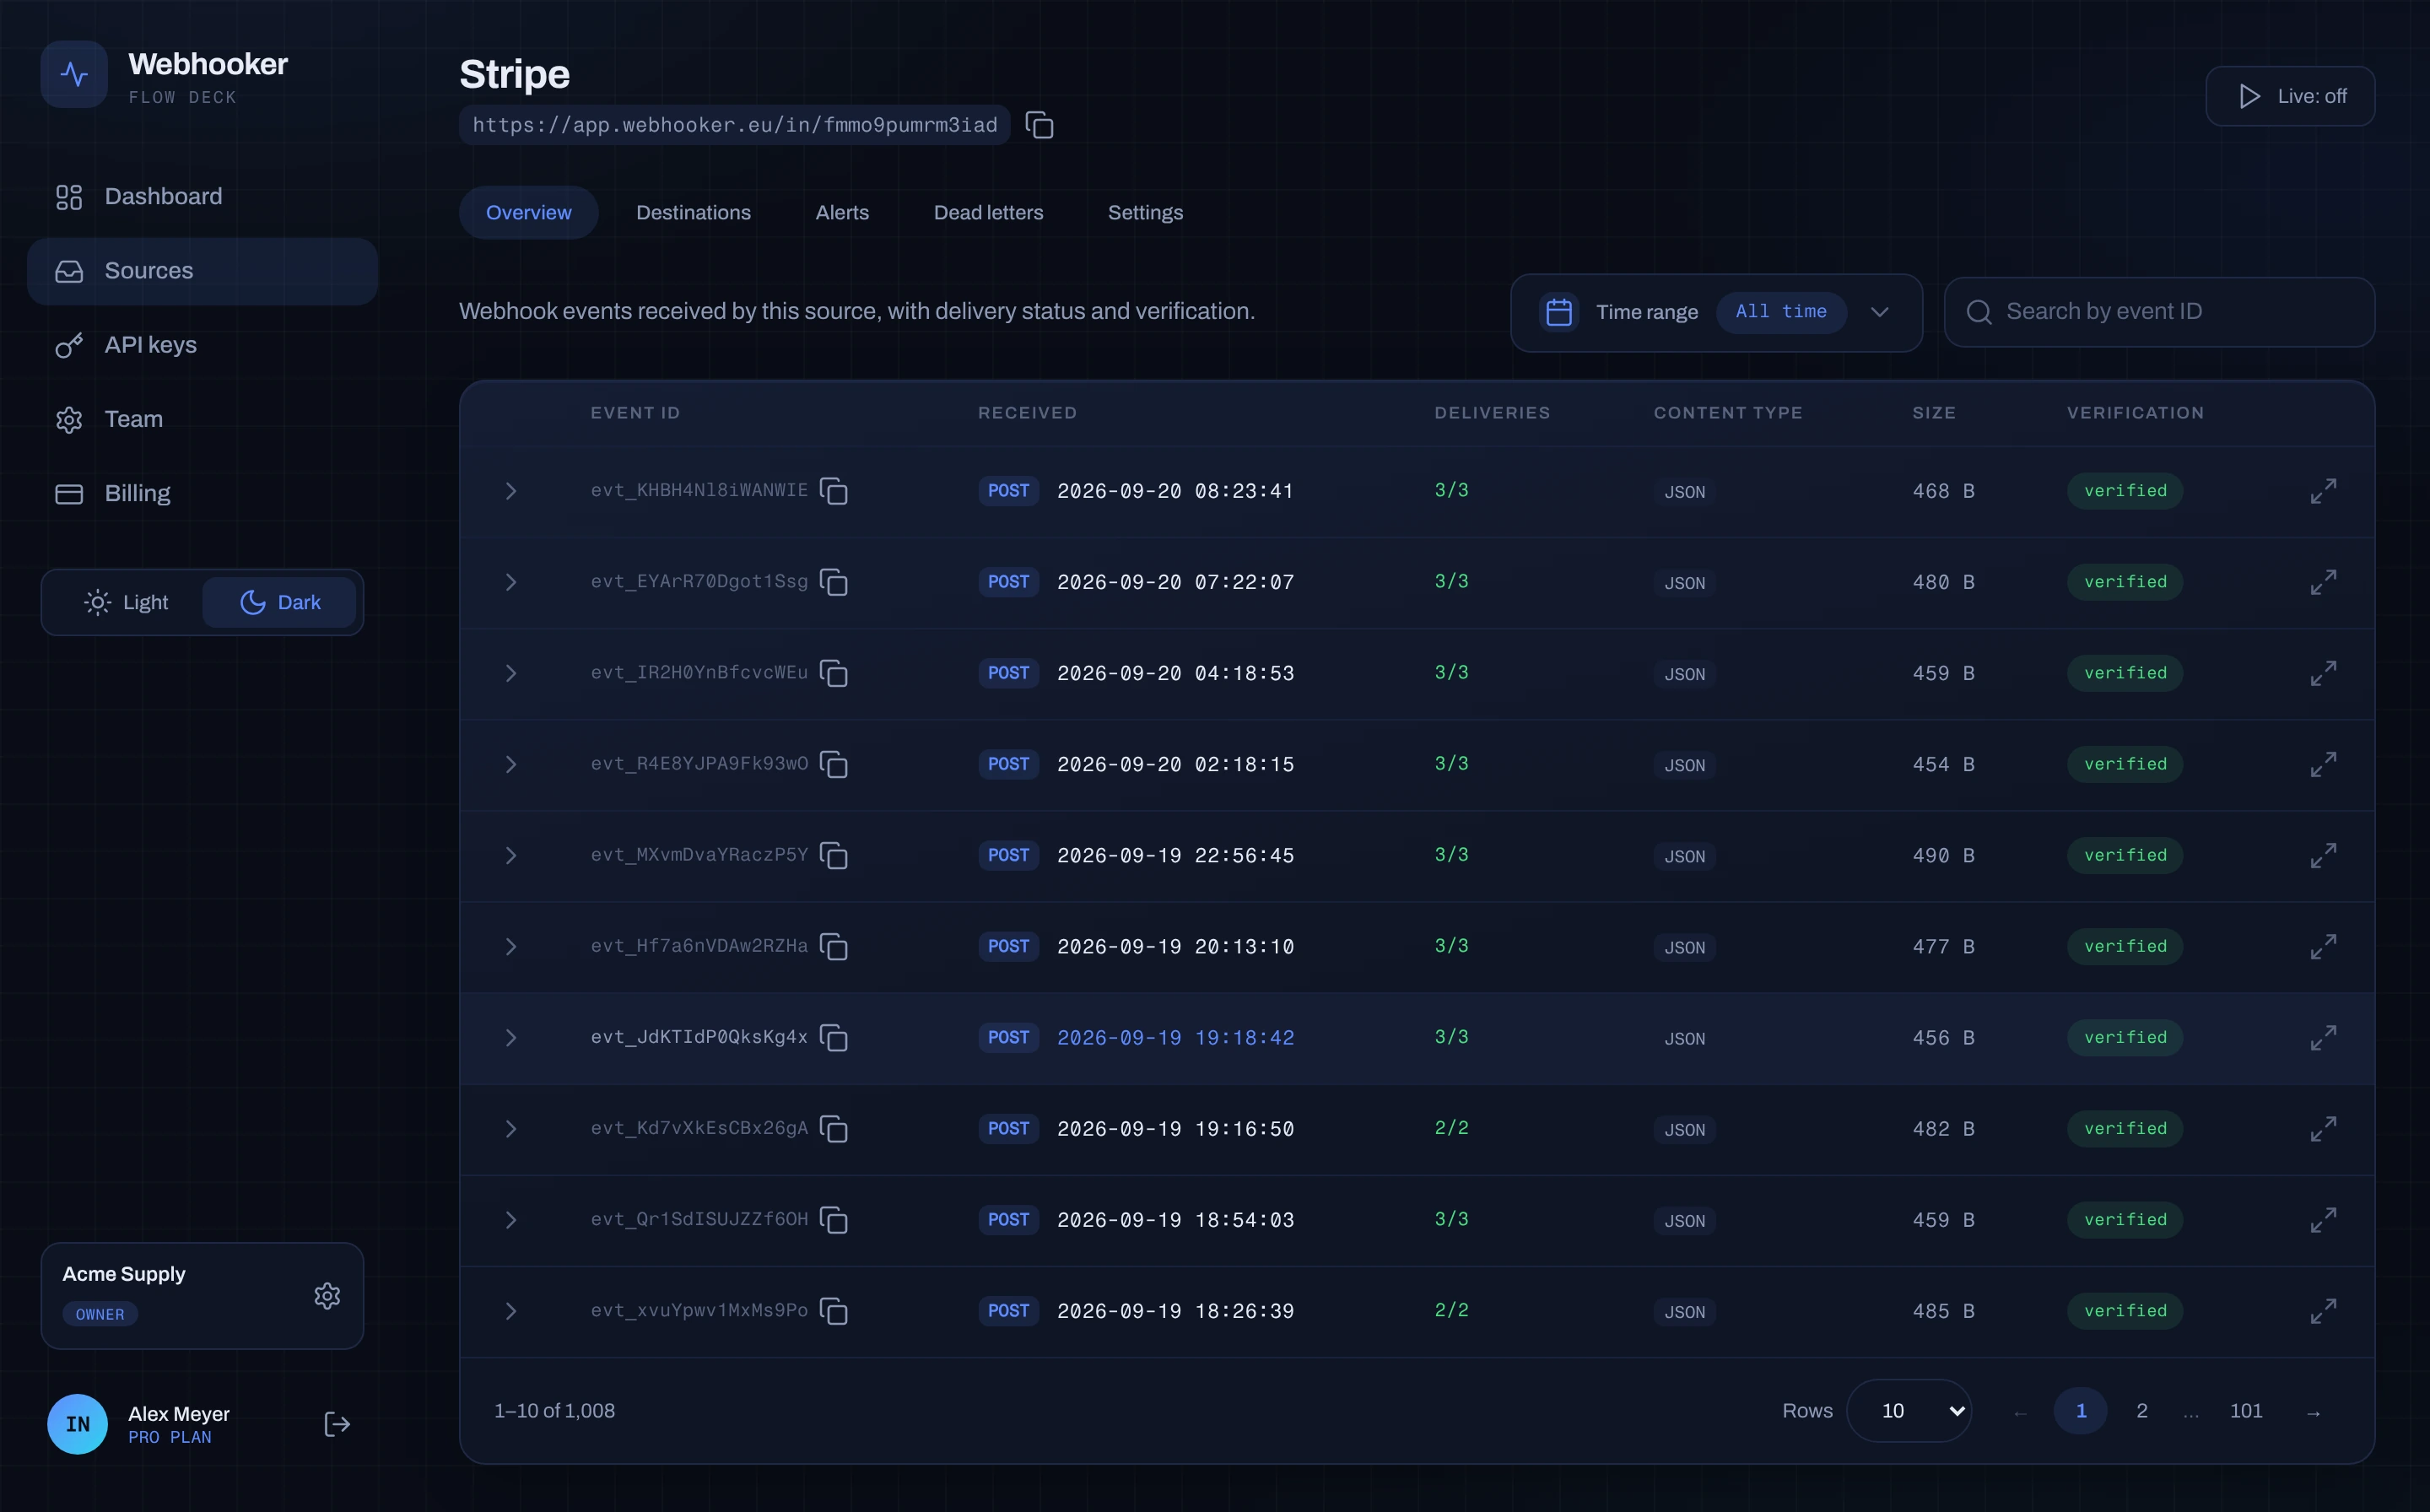
Task: Click the Webhooker pulse logo
Action: tap(74, 74)
